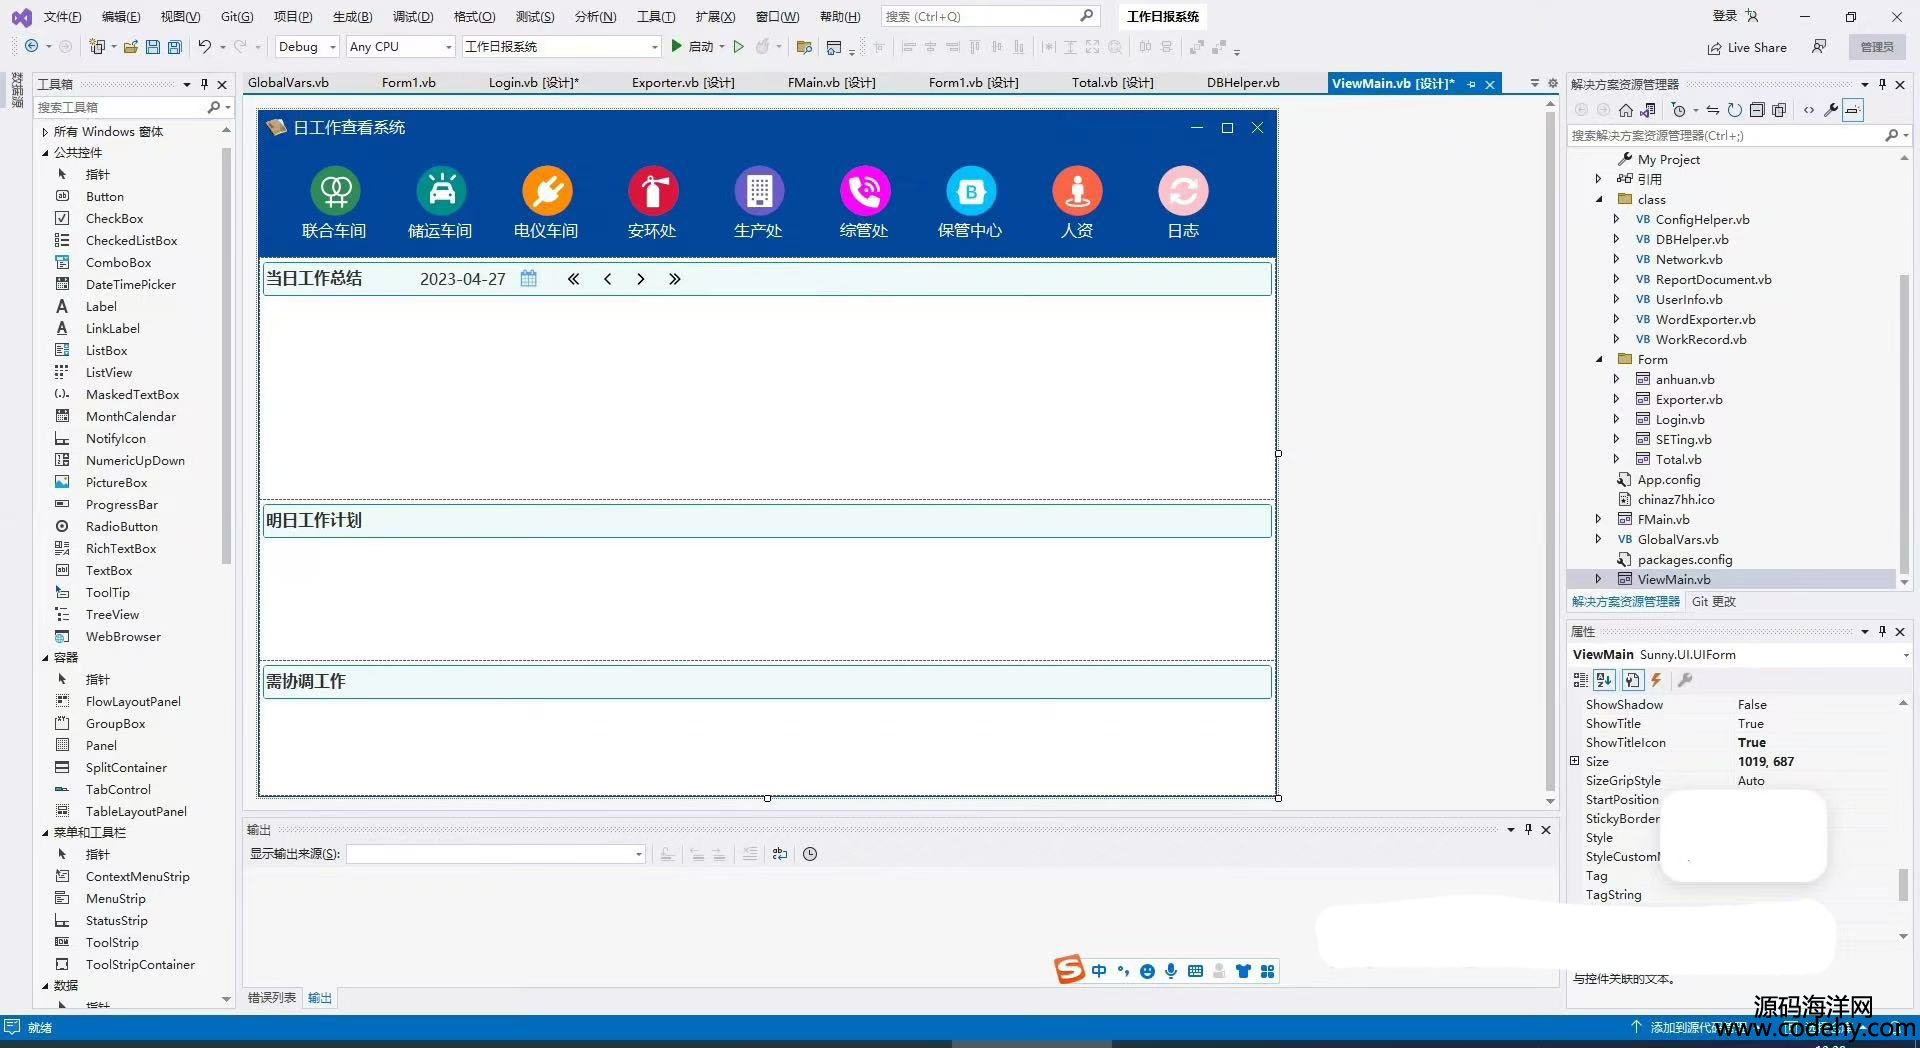Open the 调试(D) menu

coord(413,16)
